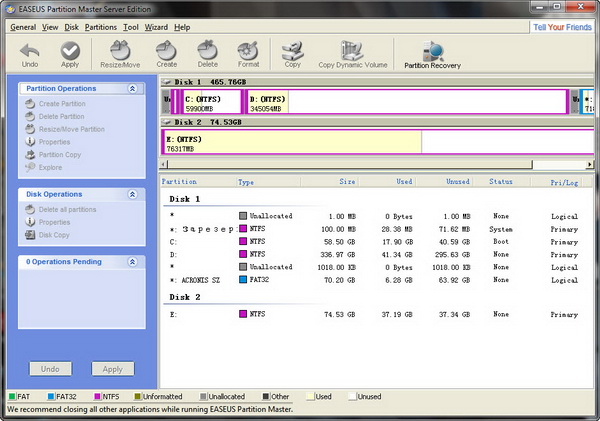Click the Size column header
This screenshot has width=600, height=421.
tap(347, 183)
